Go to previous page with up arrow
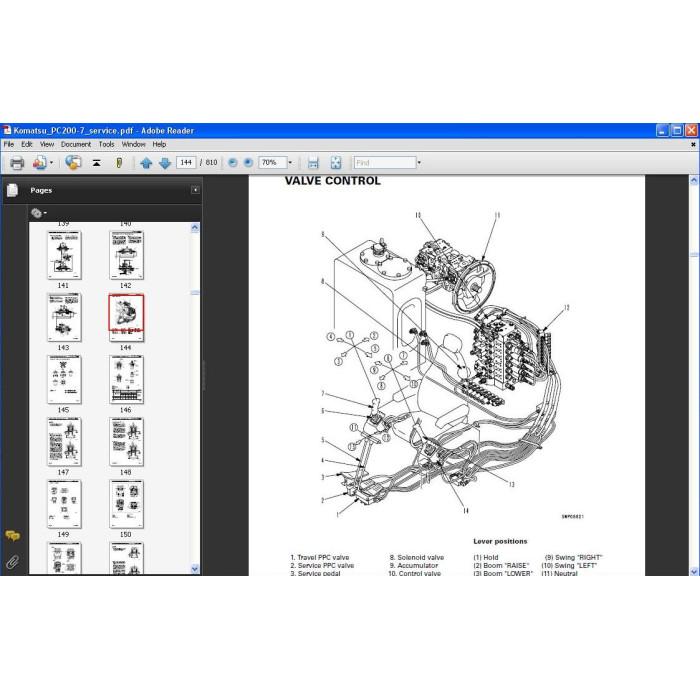Screen dimensions: 700x700 tap(146, 163)
